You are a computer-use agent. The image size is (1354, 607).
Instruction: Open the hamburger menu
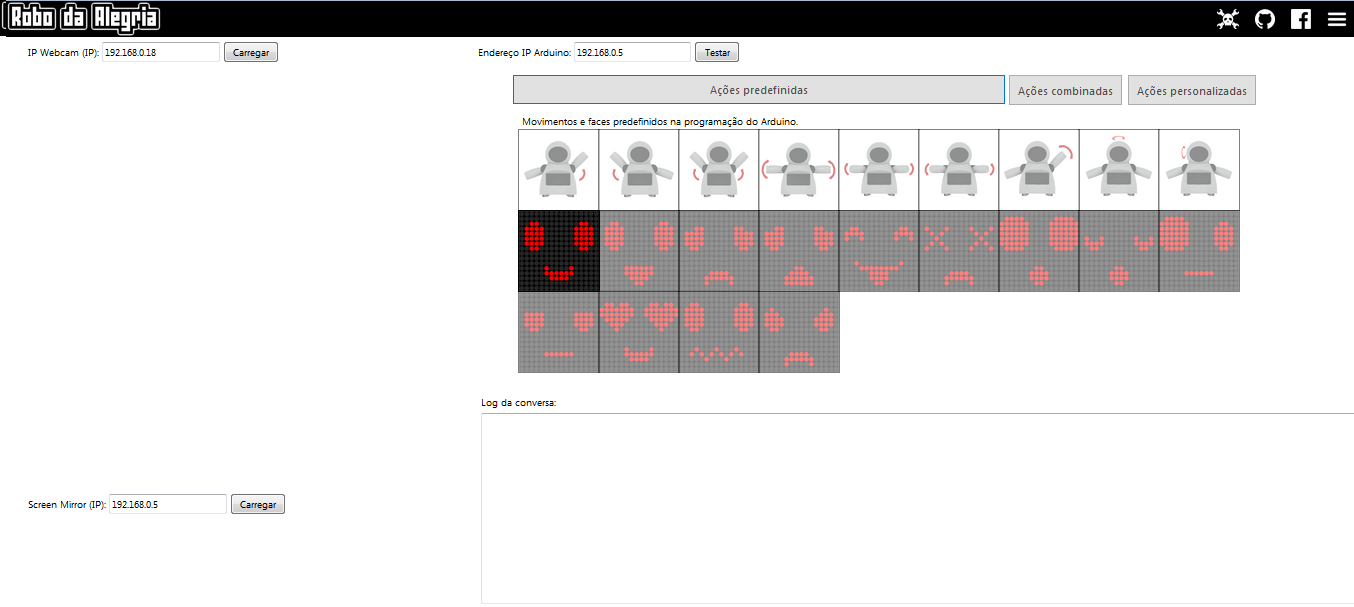[x=1337, y=19]
